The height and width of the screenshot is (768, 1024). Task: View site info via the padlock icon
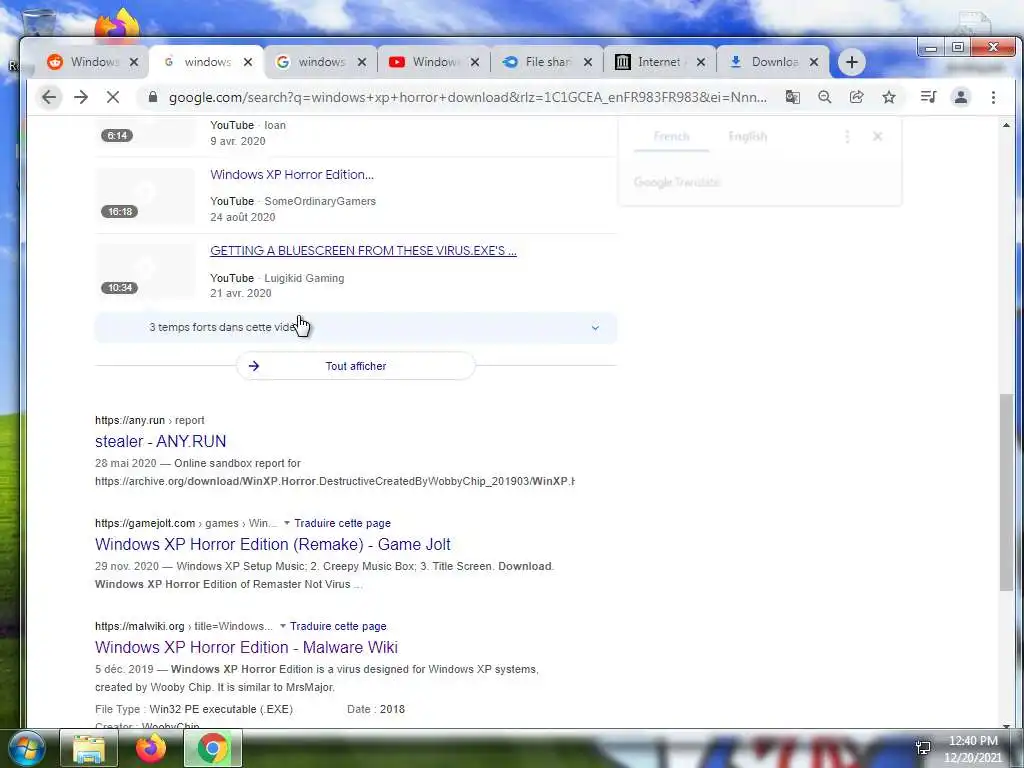tap(153, 97)
